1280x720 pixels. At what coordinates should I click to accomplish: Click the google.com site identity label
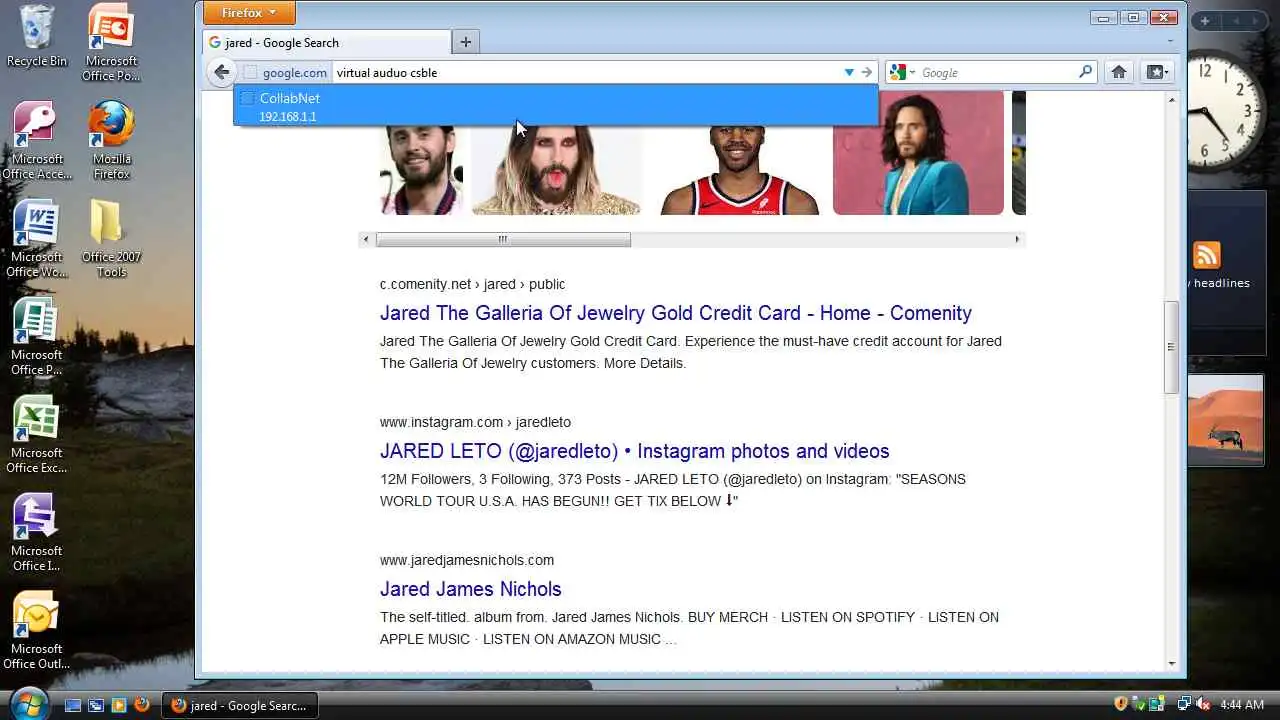pos(287,72)
